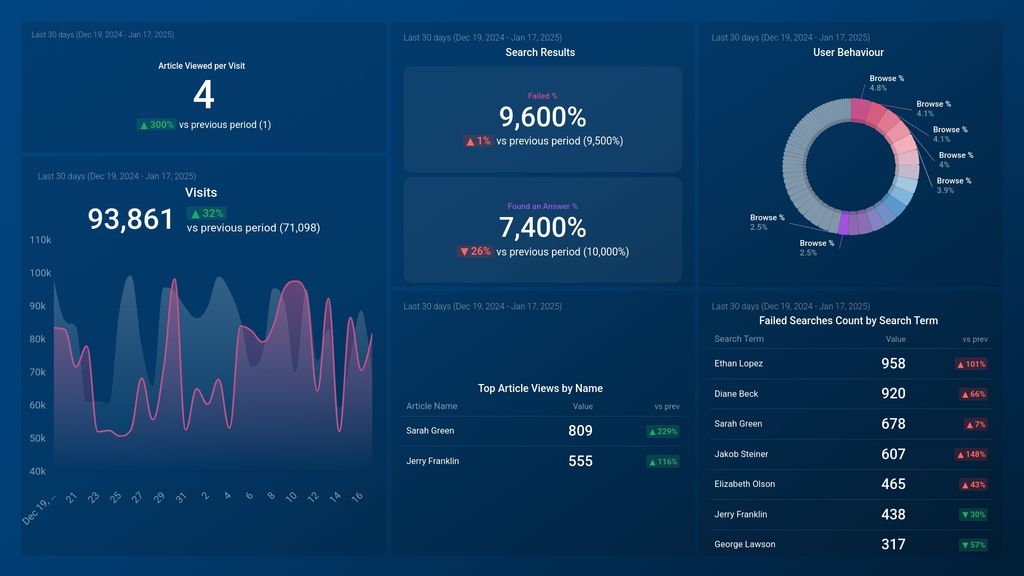Select the Jakob Steiner search term row
This screenshot has width=1024, height=576.
[850, 454]
